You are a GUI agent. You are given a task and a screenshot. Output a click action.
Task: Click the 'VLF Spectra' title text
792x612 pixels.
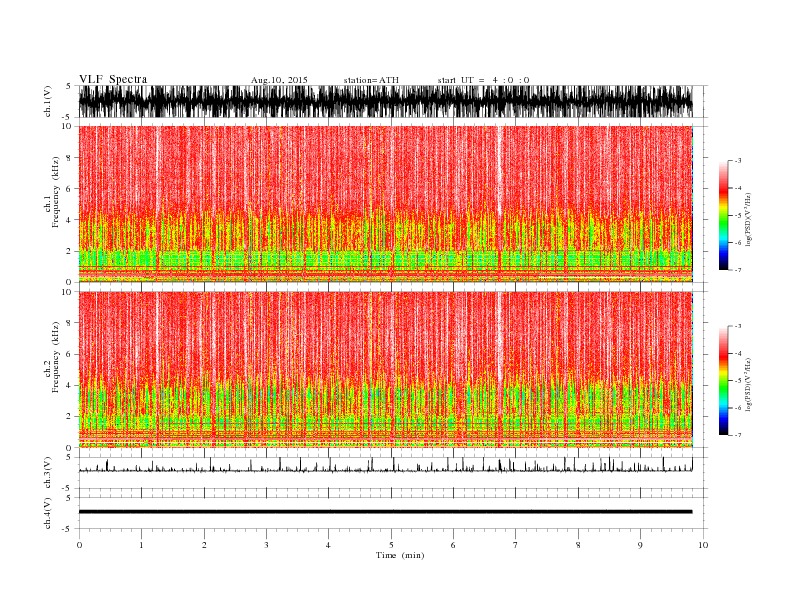coord(113,79)
